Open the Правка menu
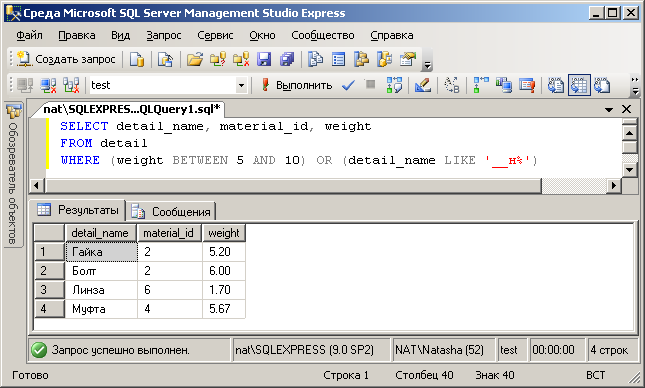This screenshot has width=645, height=388. 77,35
